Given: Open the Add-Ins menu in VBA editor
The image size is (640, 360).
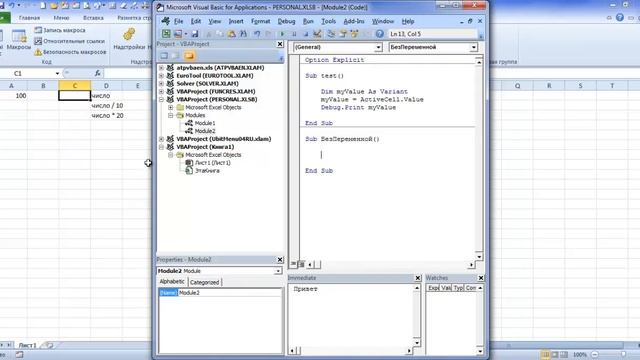Looking at the screenshot, I should point(354,21).
